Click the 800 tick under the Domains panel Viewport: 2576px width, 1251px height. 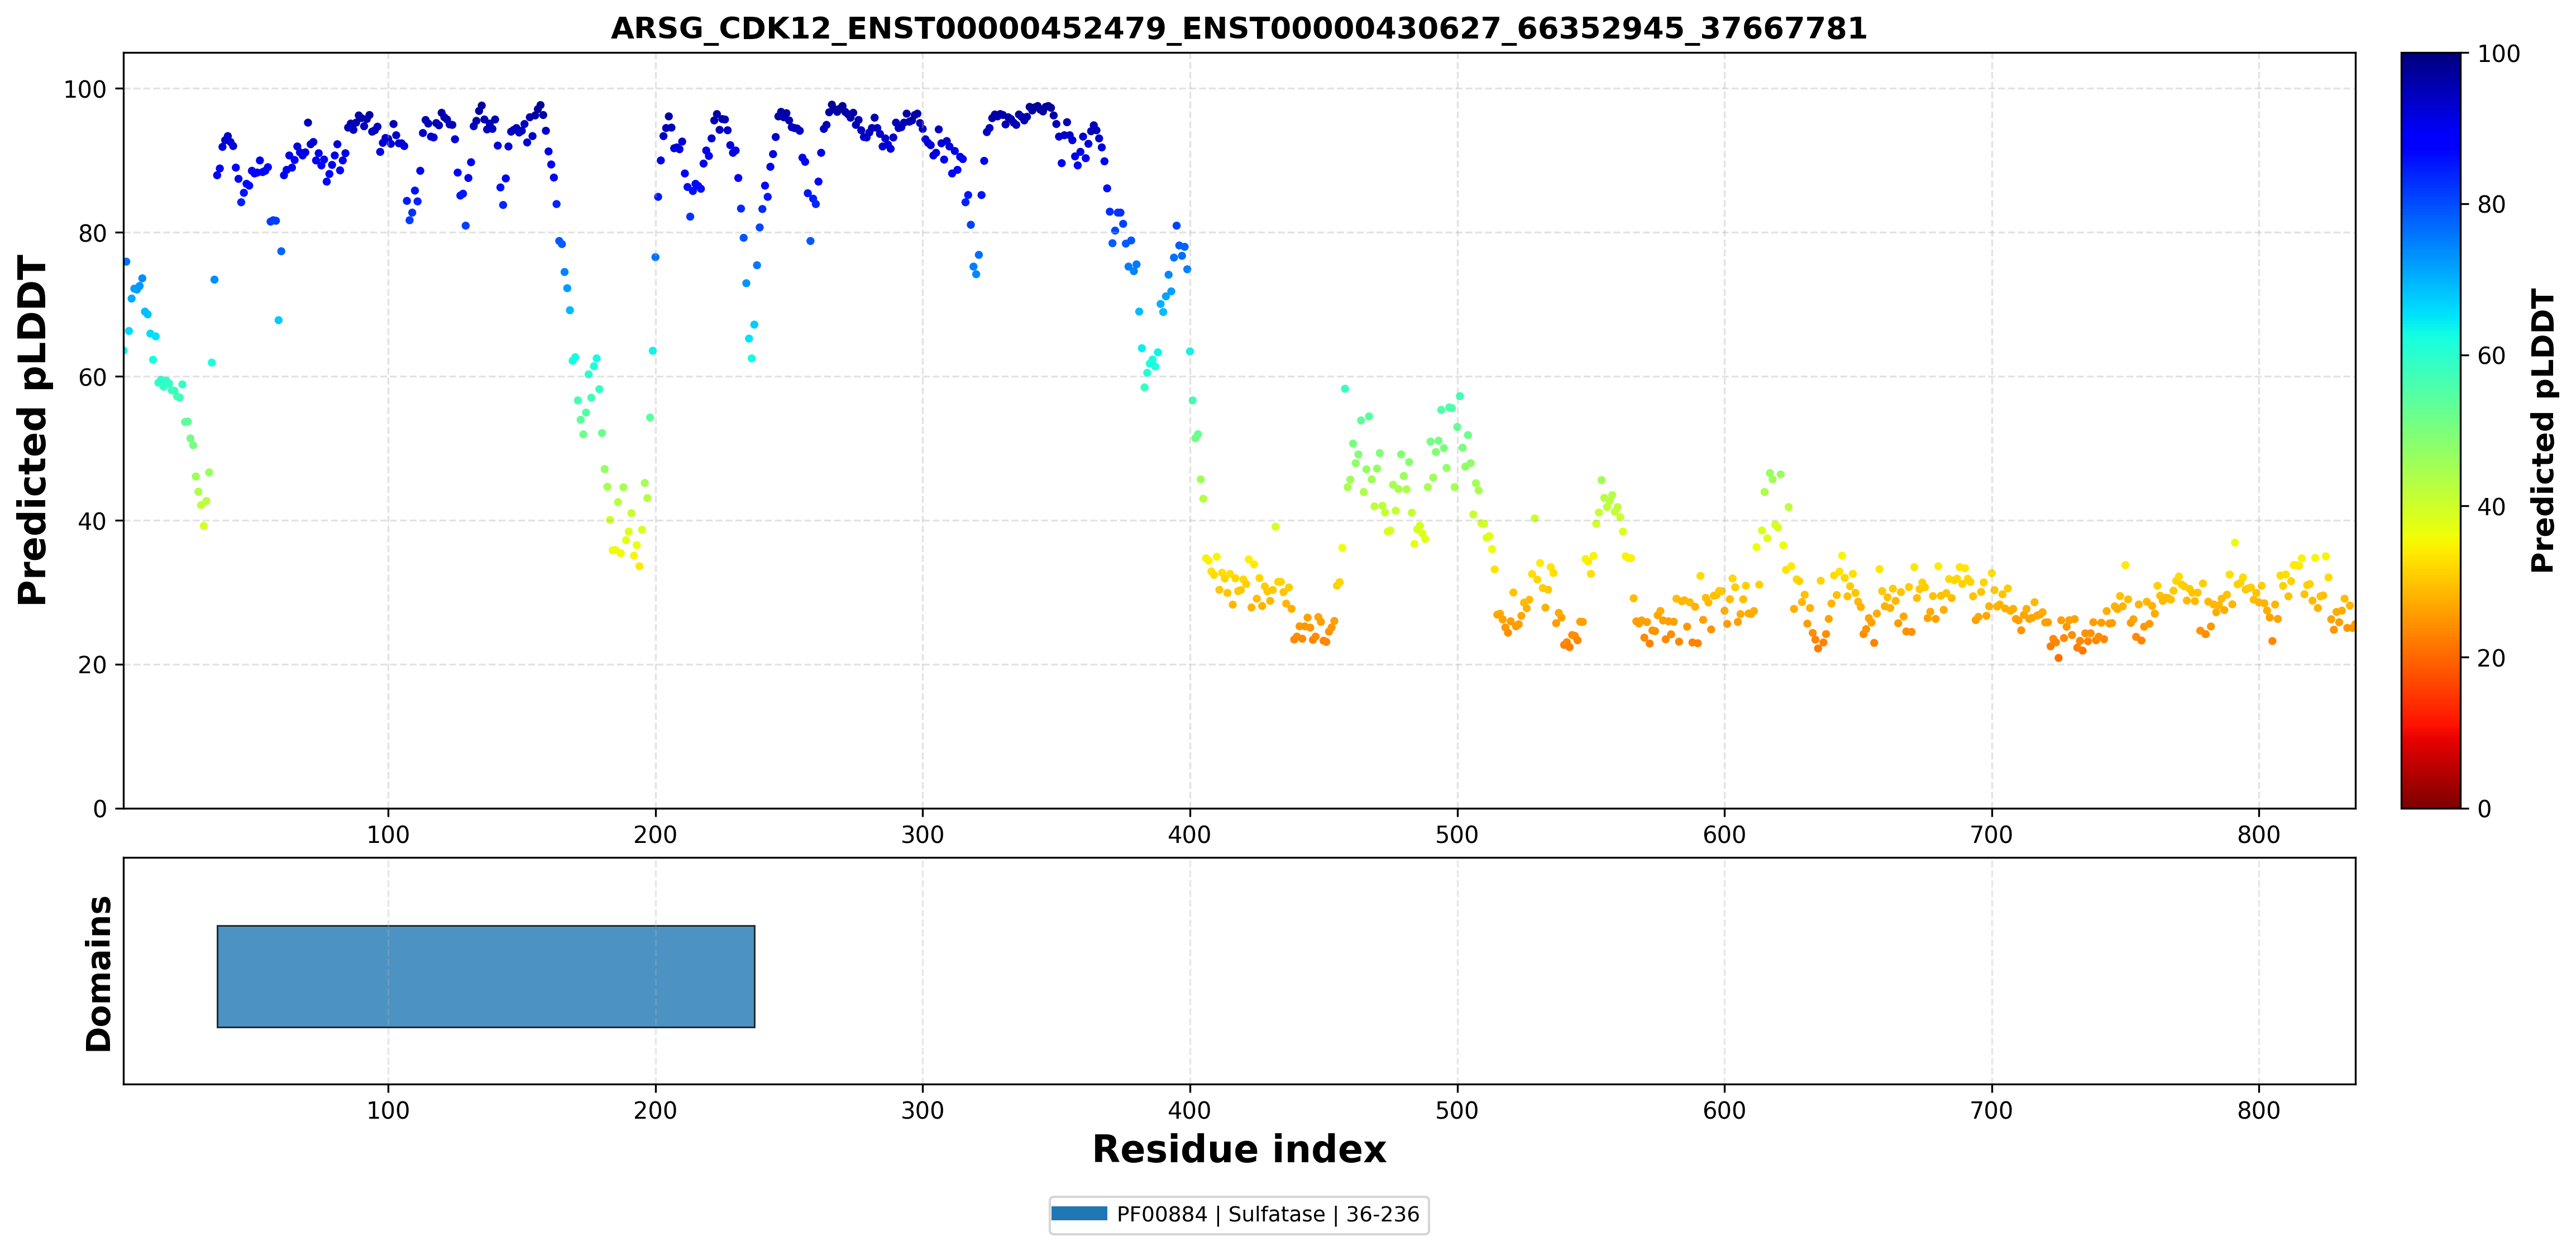(x=2259, y=1110)
